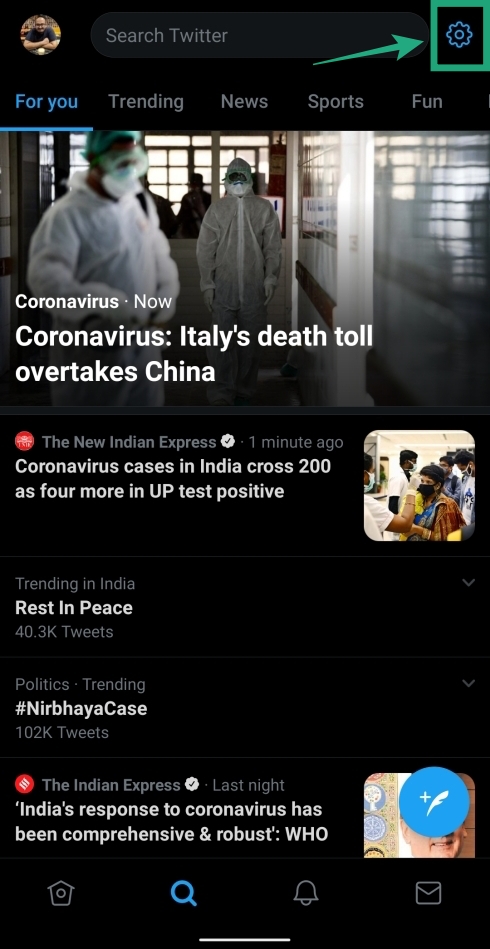Open the Messages envelope icon
The width and height of the screenshot is (490, 949).
click(428, 893)
